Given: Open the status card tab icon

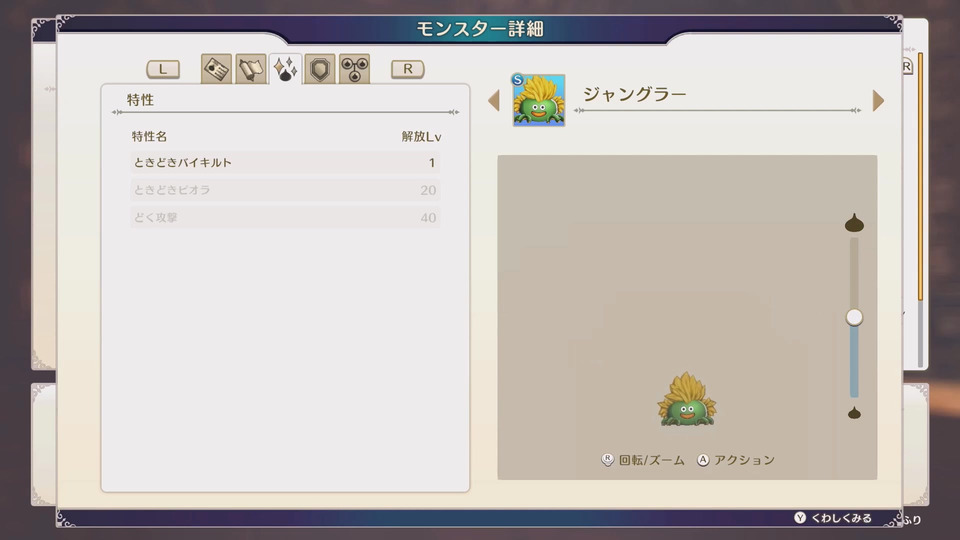Looking at the screenshot, I should coord(216,69).
